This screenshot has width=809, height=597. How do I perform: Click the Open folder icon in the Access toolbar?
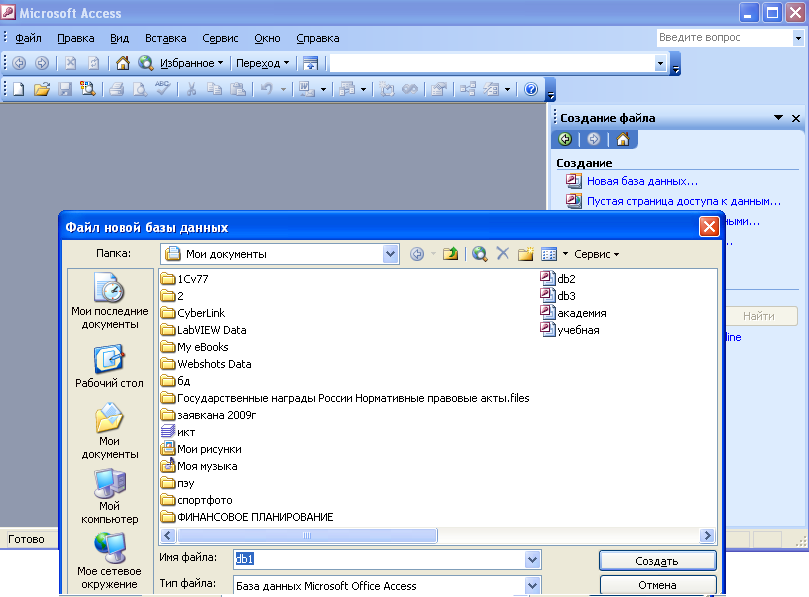(42, 89)
